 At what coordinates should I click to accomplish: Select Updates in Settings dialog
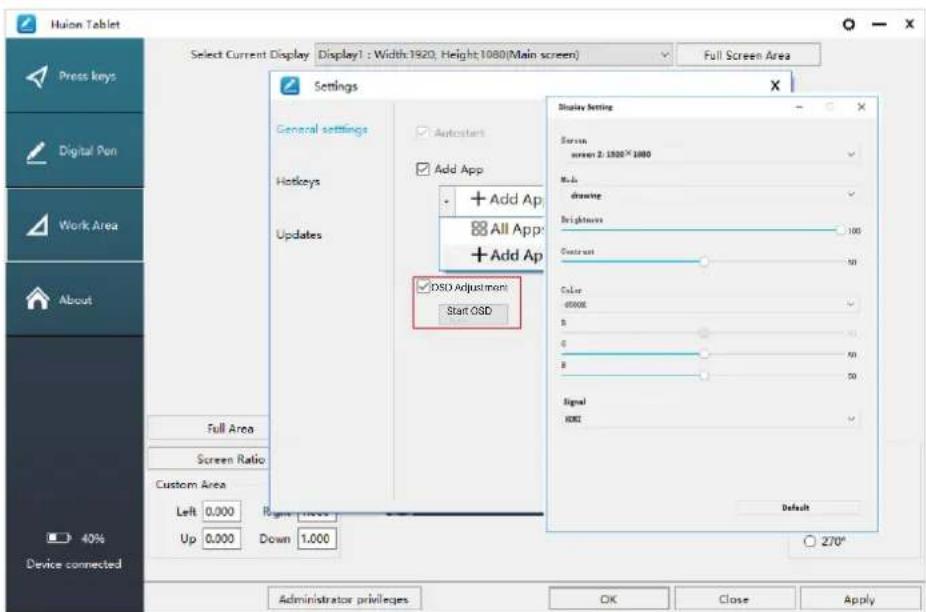(x=299, y=235)
